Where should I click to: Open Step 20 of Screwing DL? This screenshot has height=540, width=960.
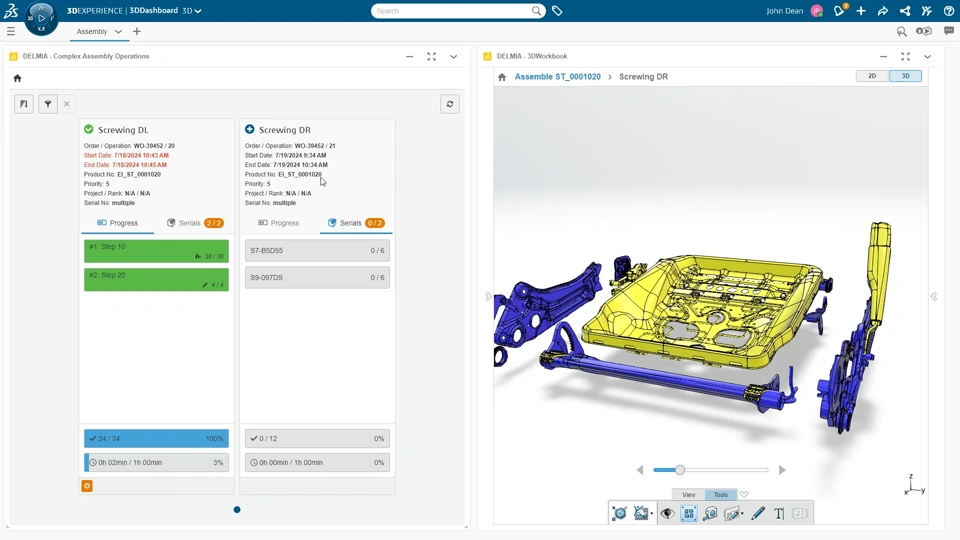[x=156, y=280]
